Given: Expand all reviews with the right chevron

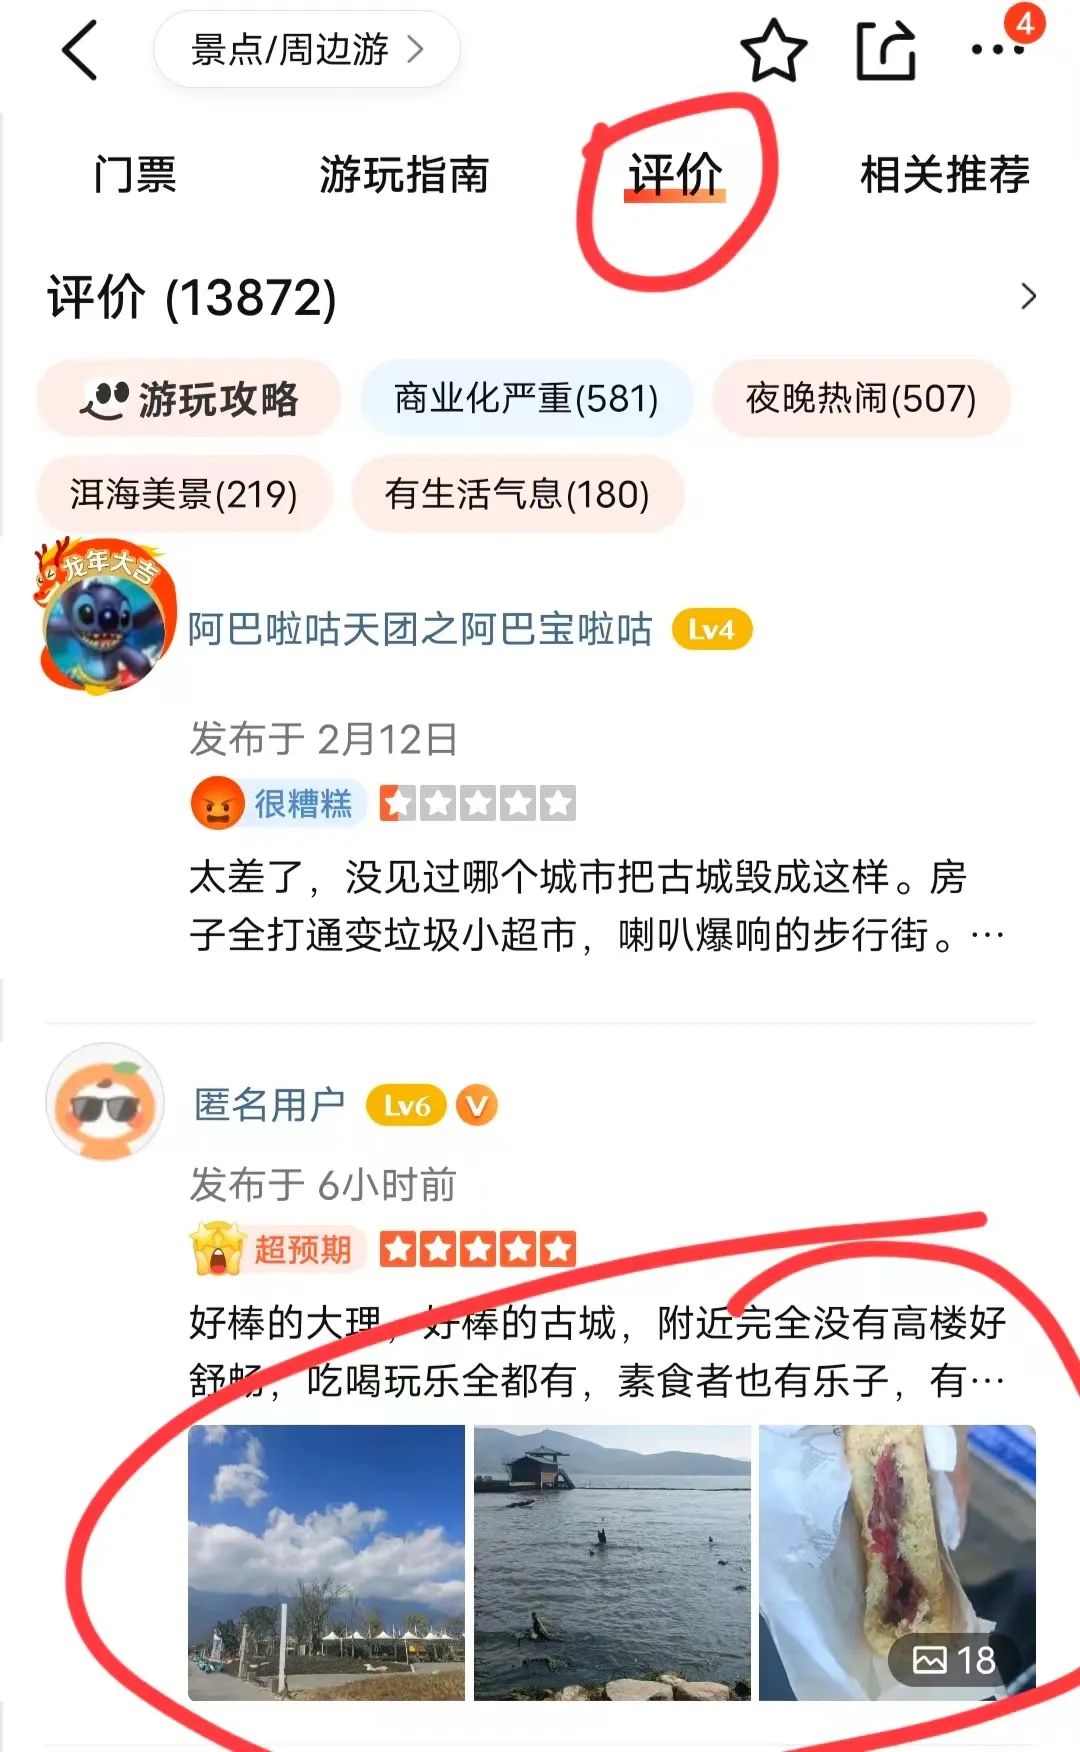Looking at the screenshot, I should pyautogui.click(x=1028, y=297).
